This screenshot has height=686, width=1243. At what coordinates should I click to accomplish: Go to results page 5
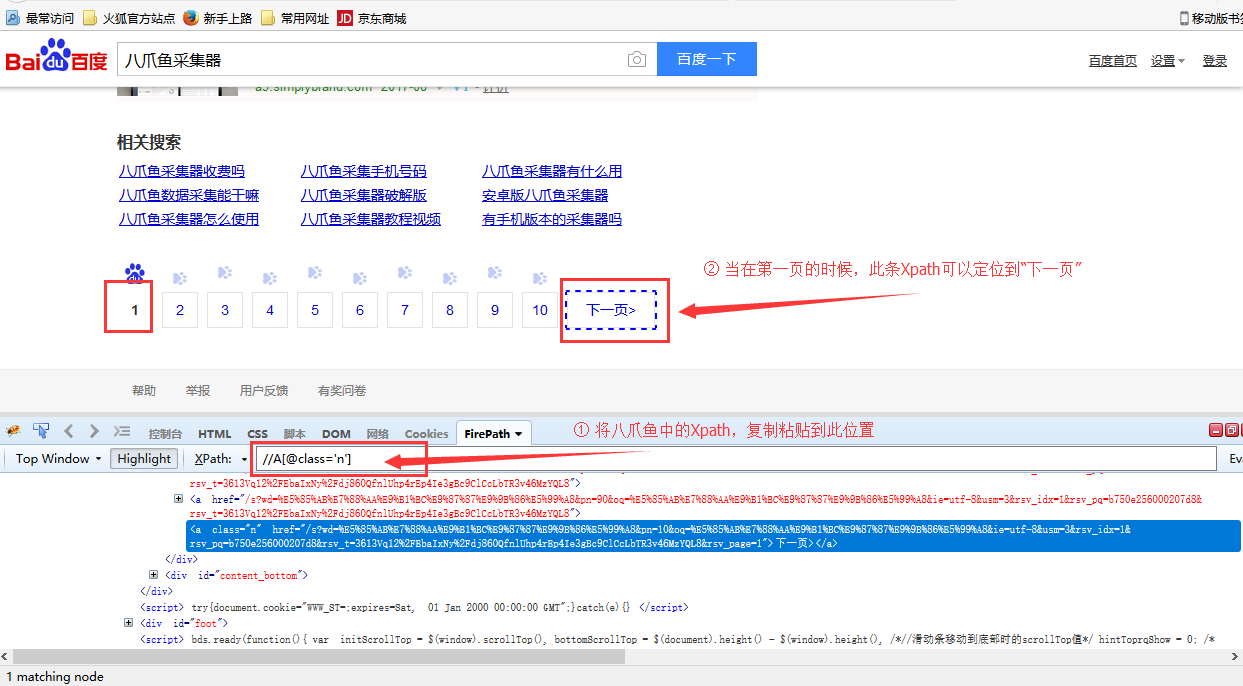click(315, 310)
